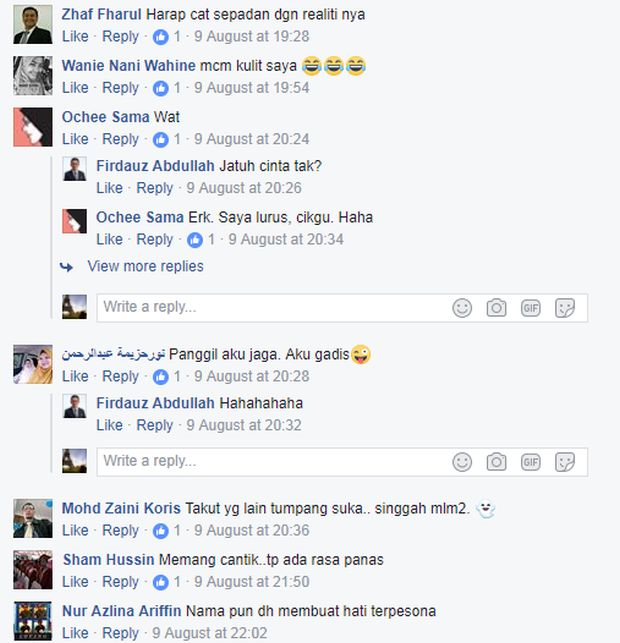Open emoji picker in second reply box
This screenshot has width=620, height=643.
pyautogui.click(x=462, y=462)
